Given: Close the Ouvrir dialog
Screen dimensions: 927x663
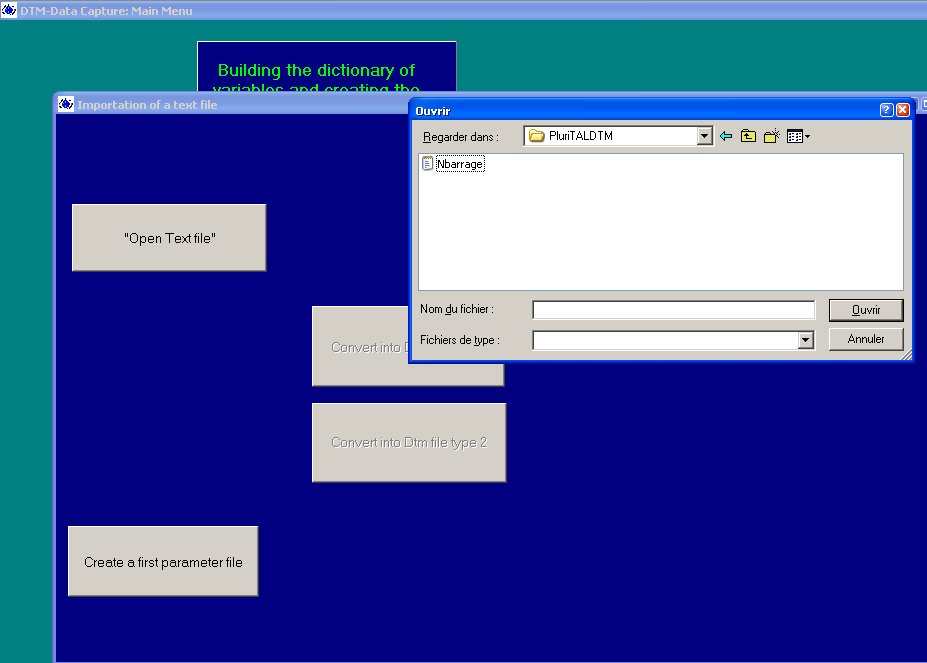Looking at the screenshot, I should [x=903, y=110].
